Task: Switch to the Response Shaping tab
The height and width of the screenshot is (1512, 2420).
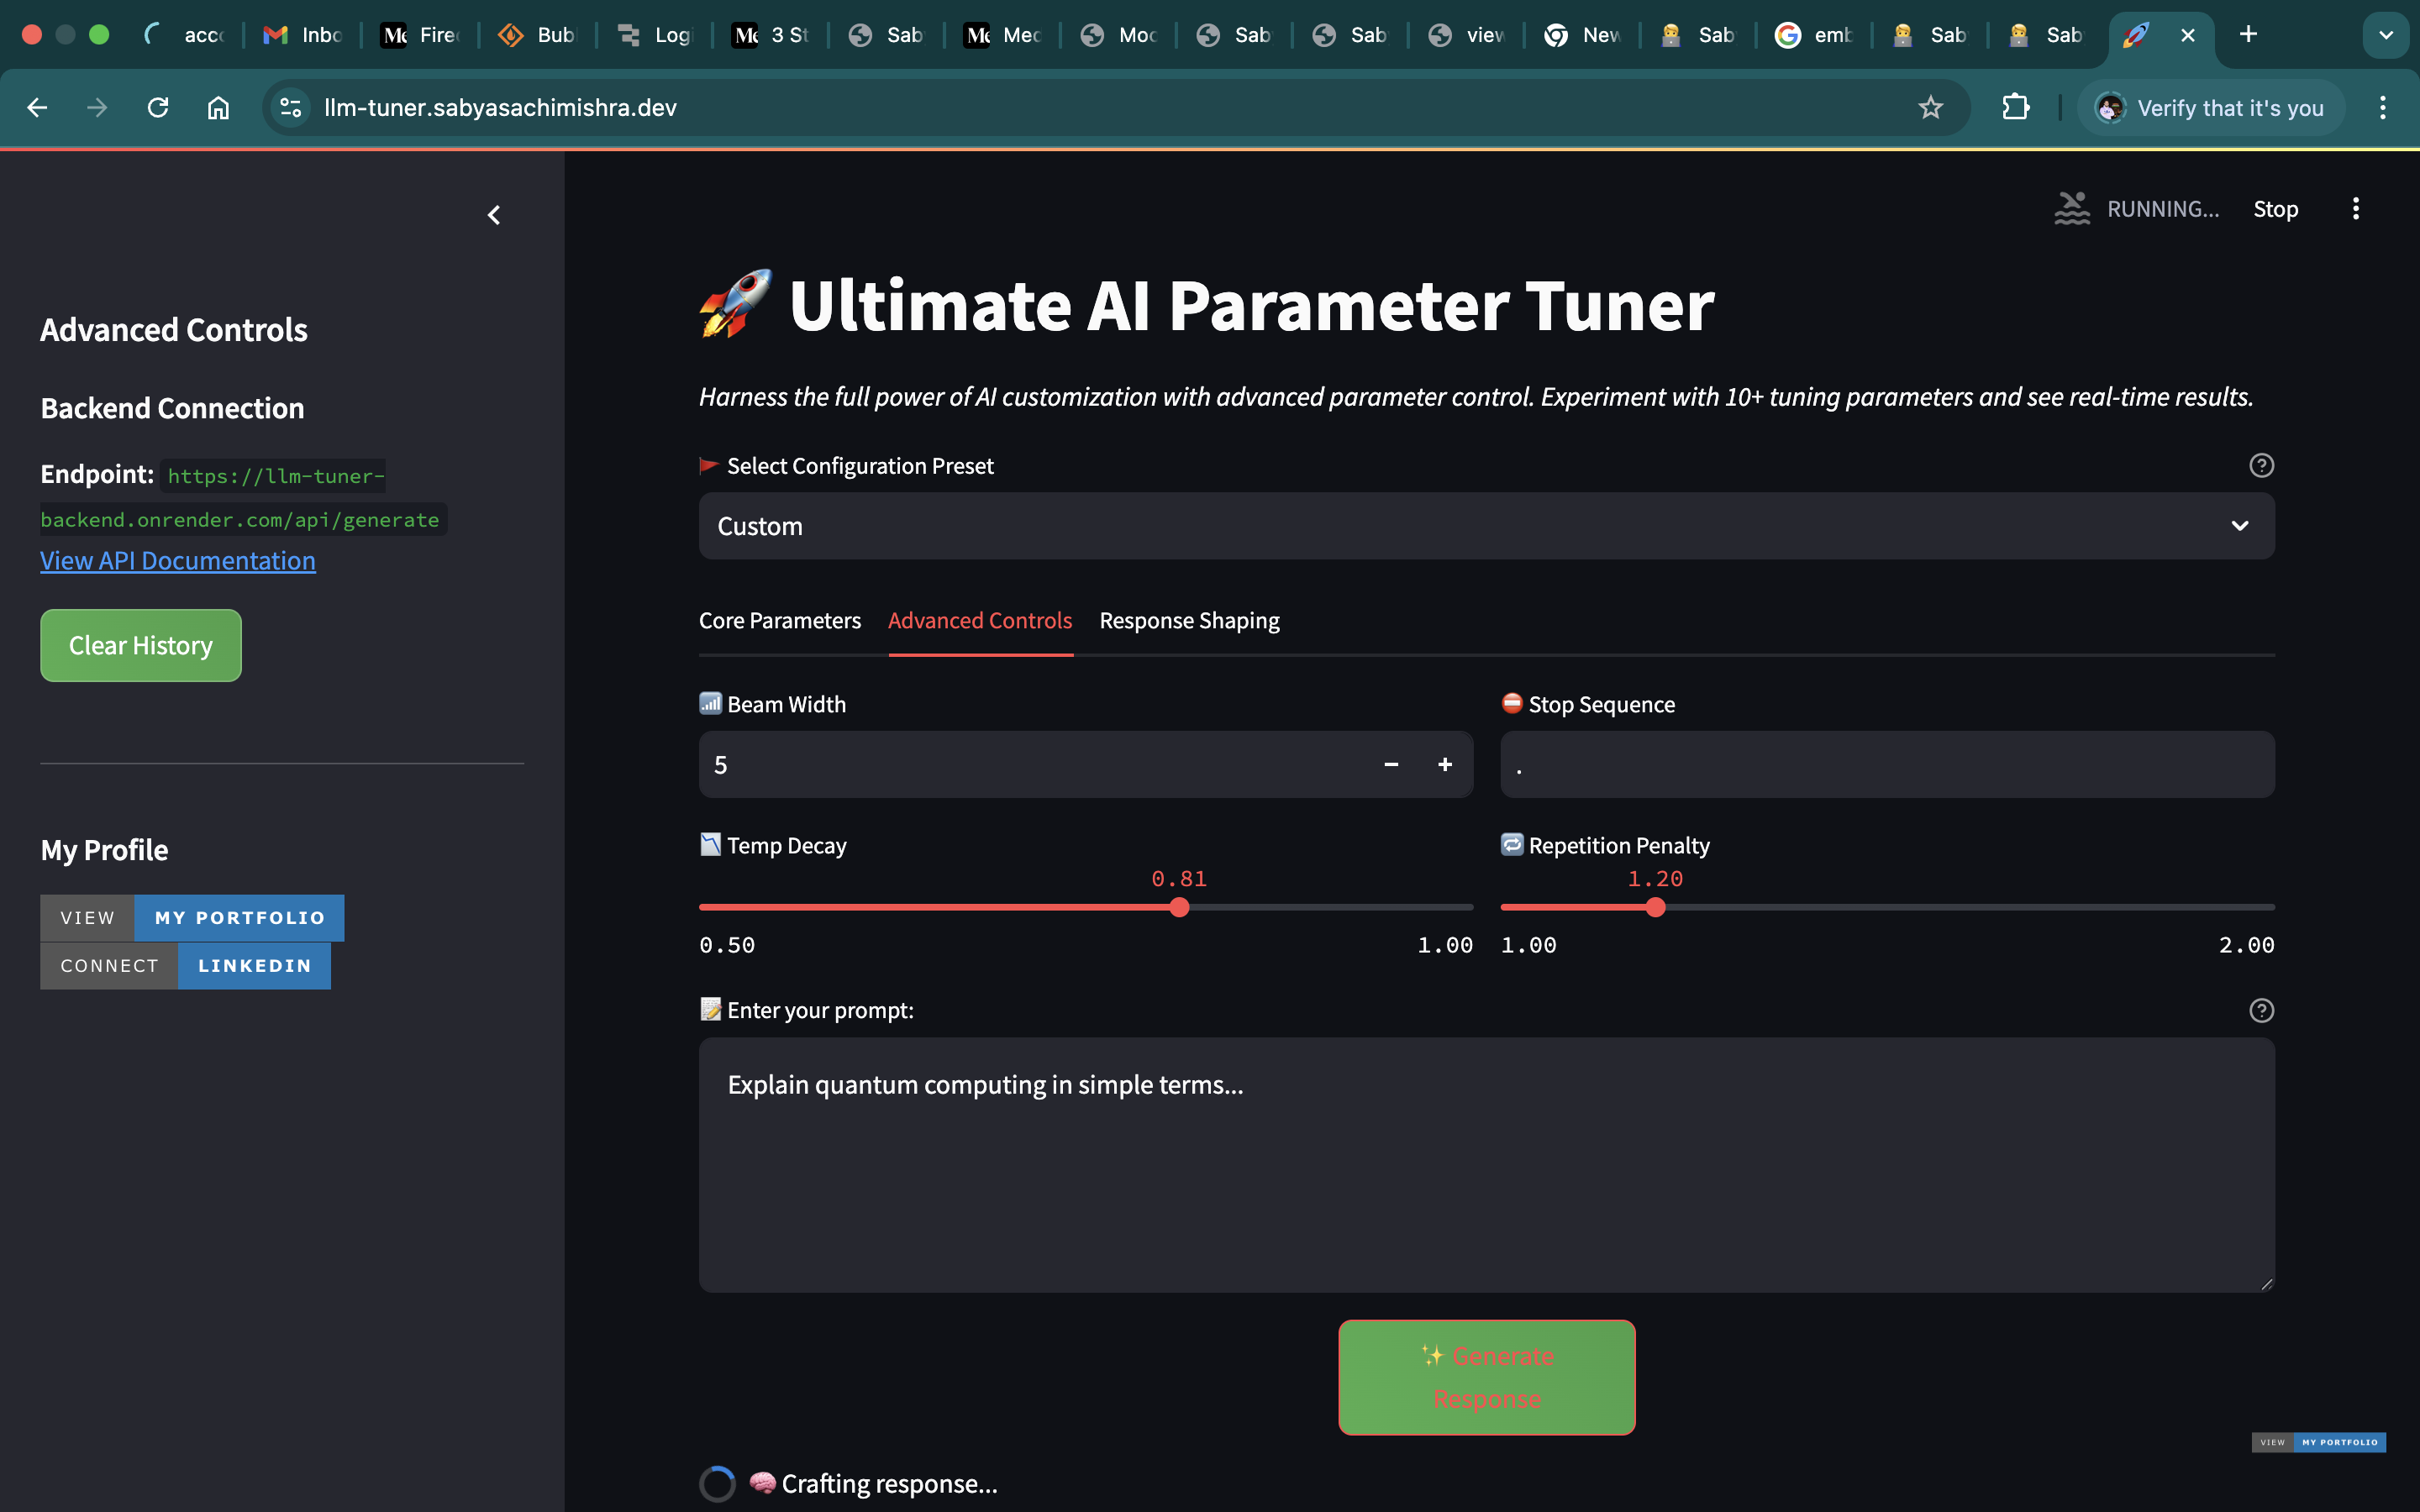Action: [x=1189, y=621]
